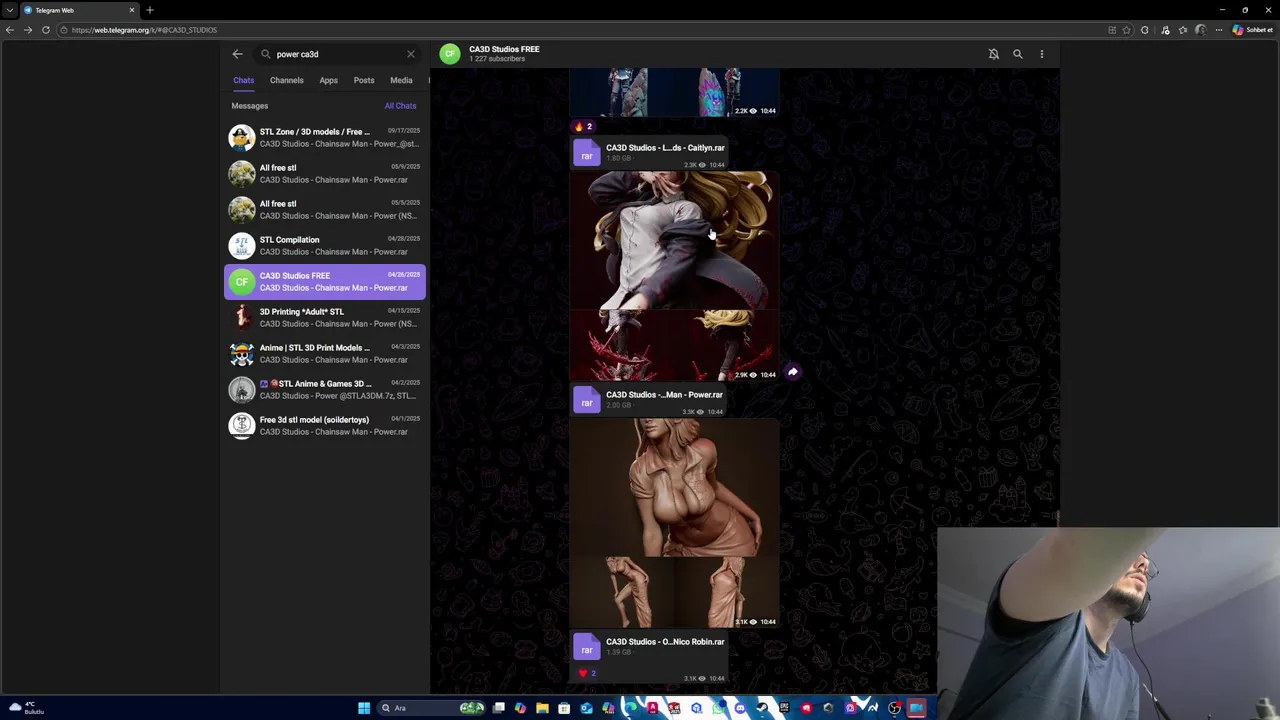Open File Explorer from the taskbar

click(x=542, y=708)
